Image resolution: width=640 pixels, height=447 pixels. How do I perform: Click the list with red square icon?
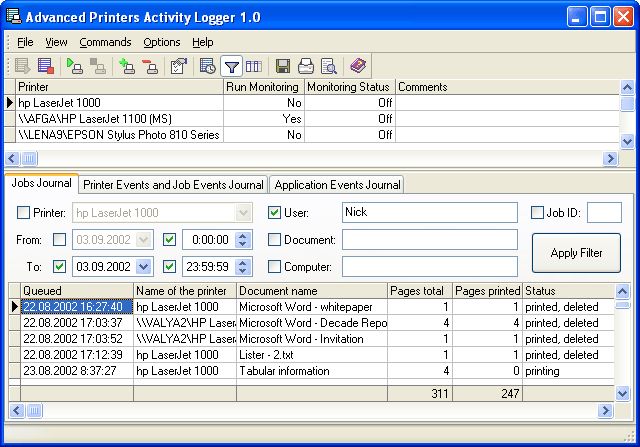pos(46,66)
